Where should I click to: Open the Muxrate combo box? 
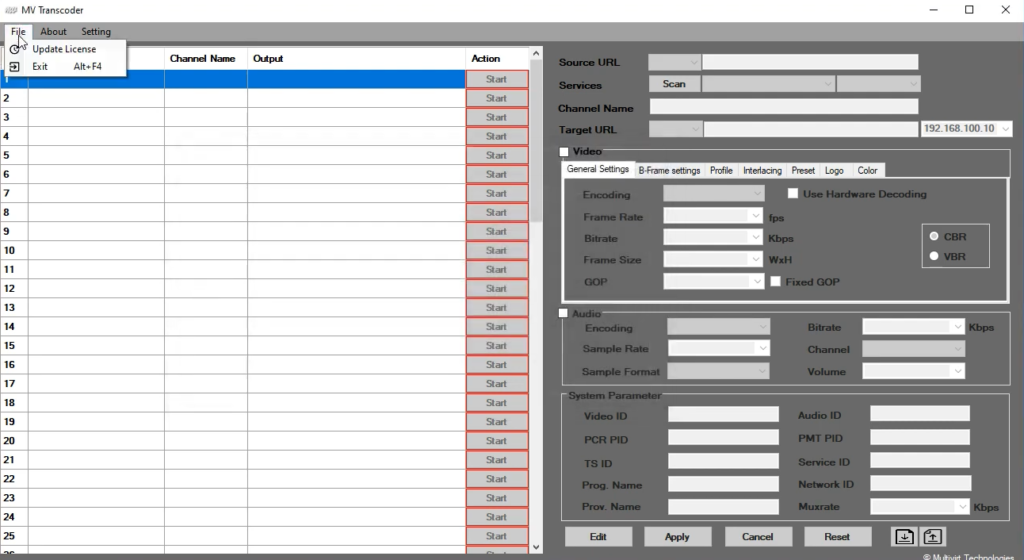962,507
